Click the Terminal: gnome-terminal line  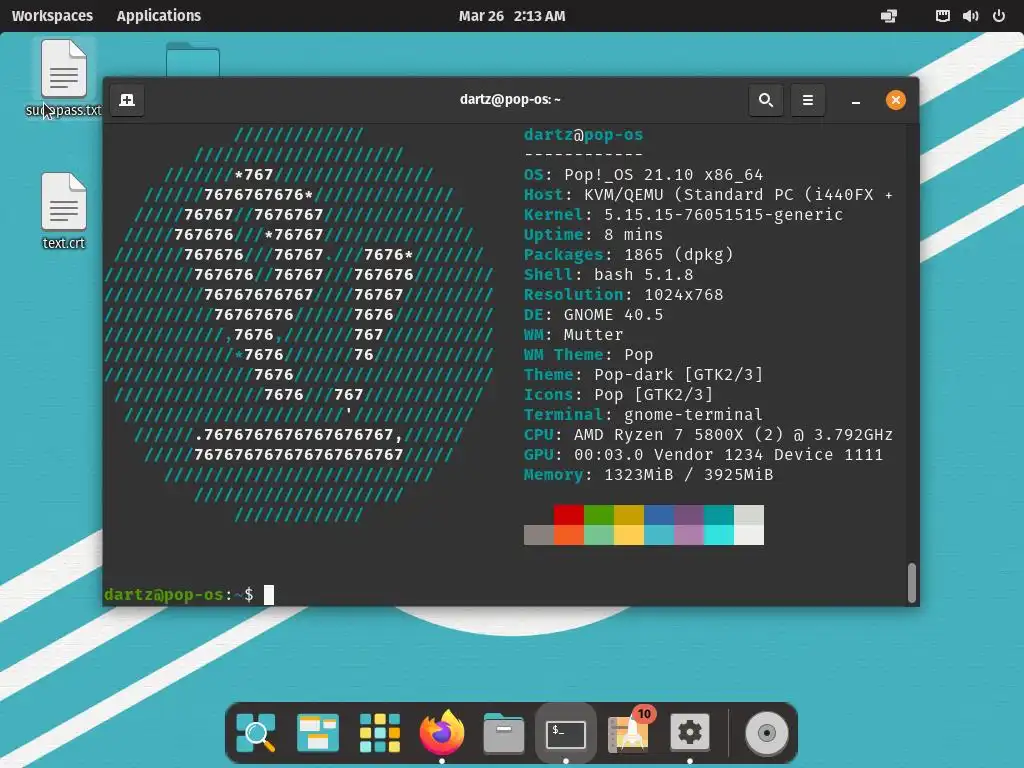pyautogui.click(x=643, y=415)
